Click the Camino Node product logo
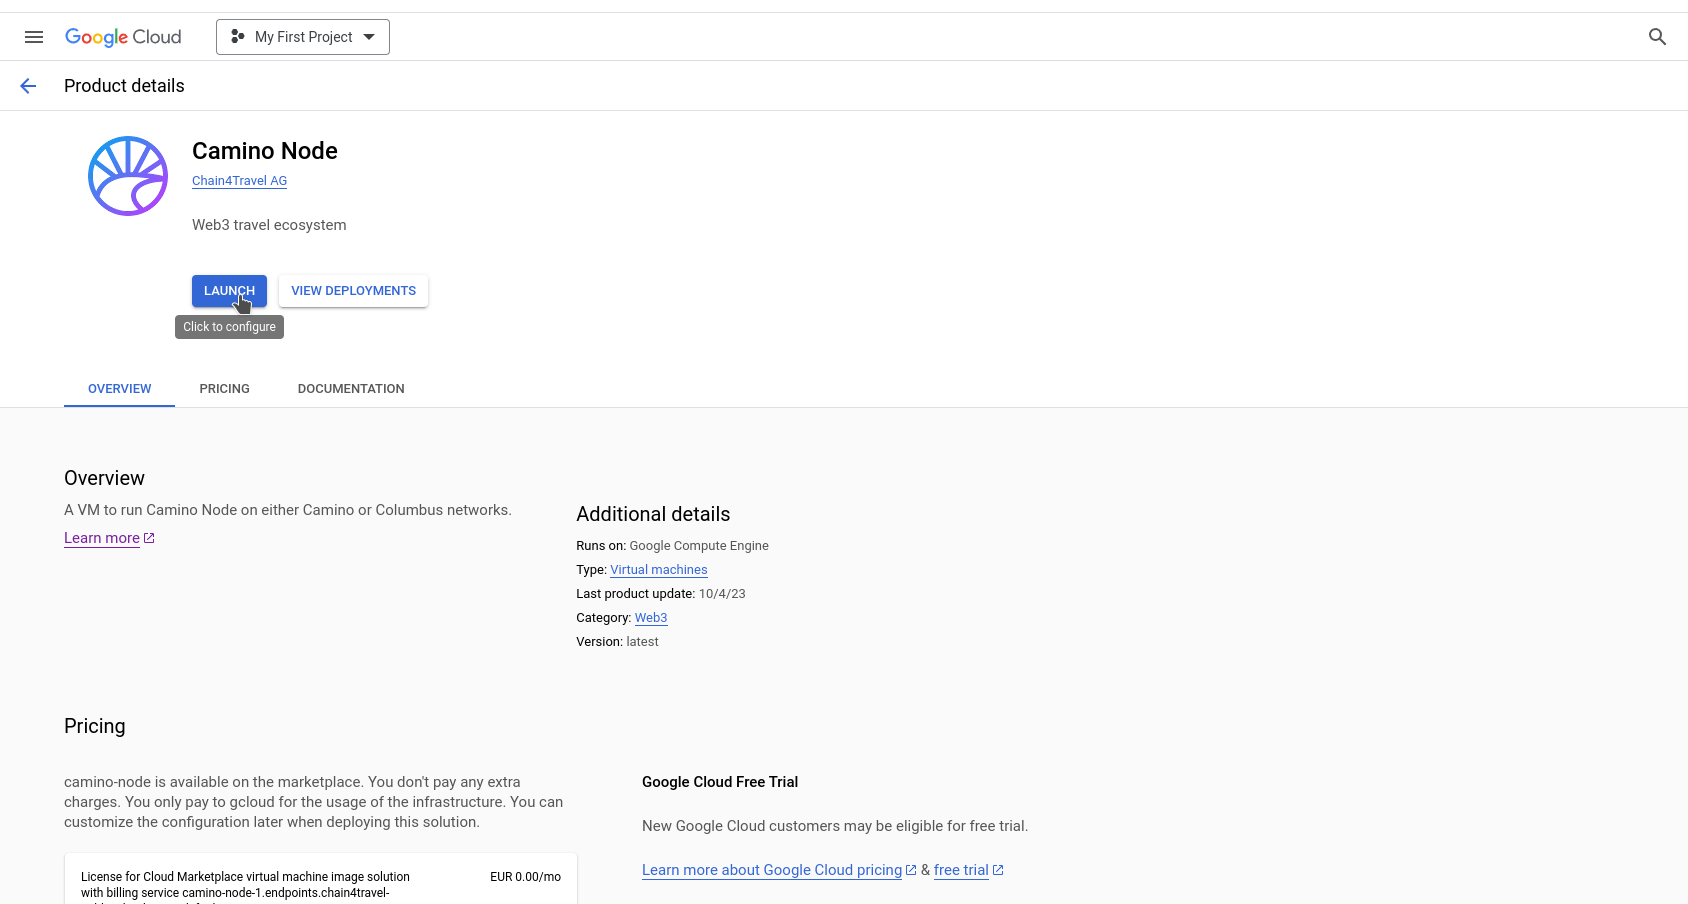The height and width of the screenshot is (904, 1688). tap(128, 176)
